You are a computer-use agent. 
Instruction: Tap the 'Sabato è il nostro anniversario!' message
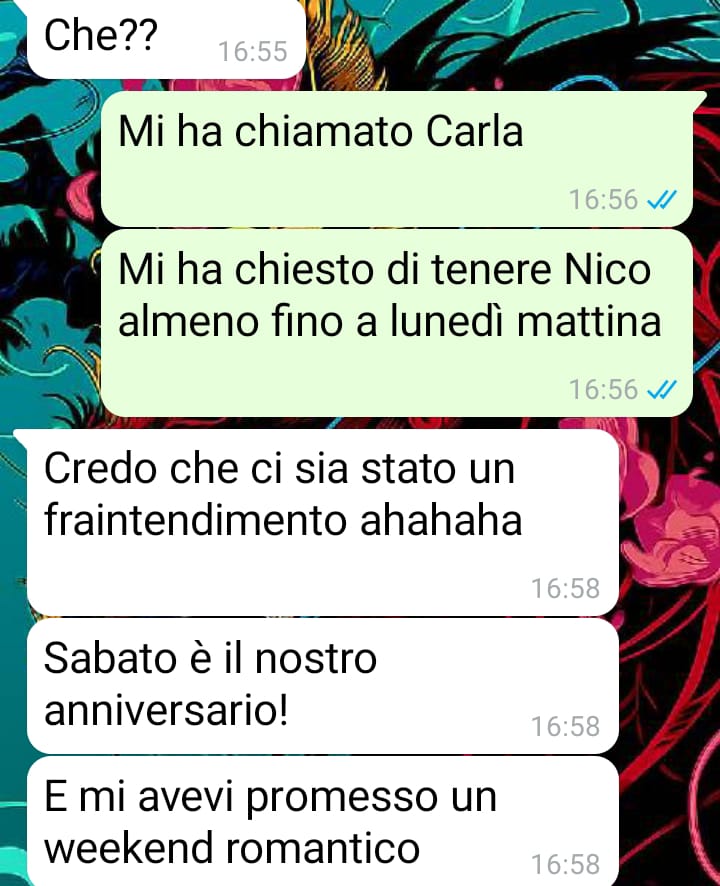(x=323, y=685)
